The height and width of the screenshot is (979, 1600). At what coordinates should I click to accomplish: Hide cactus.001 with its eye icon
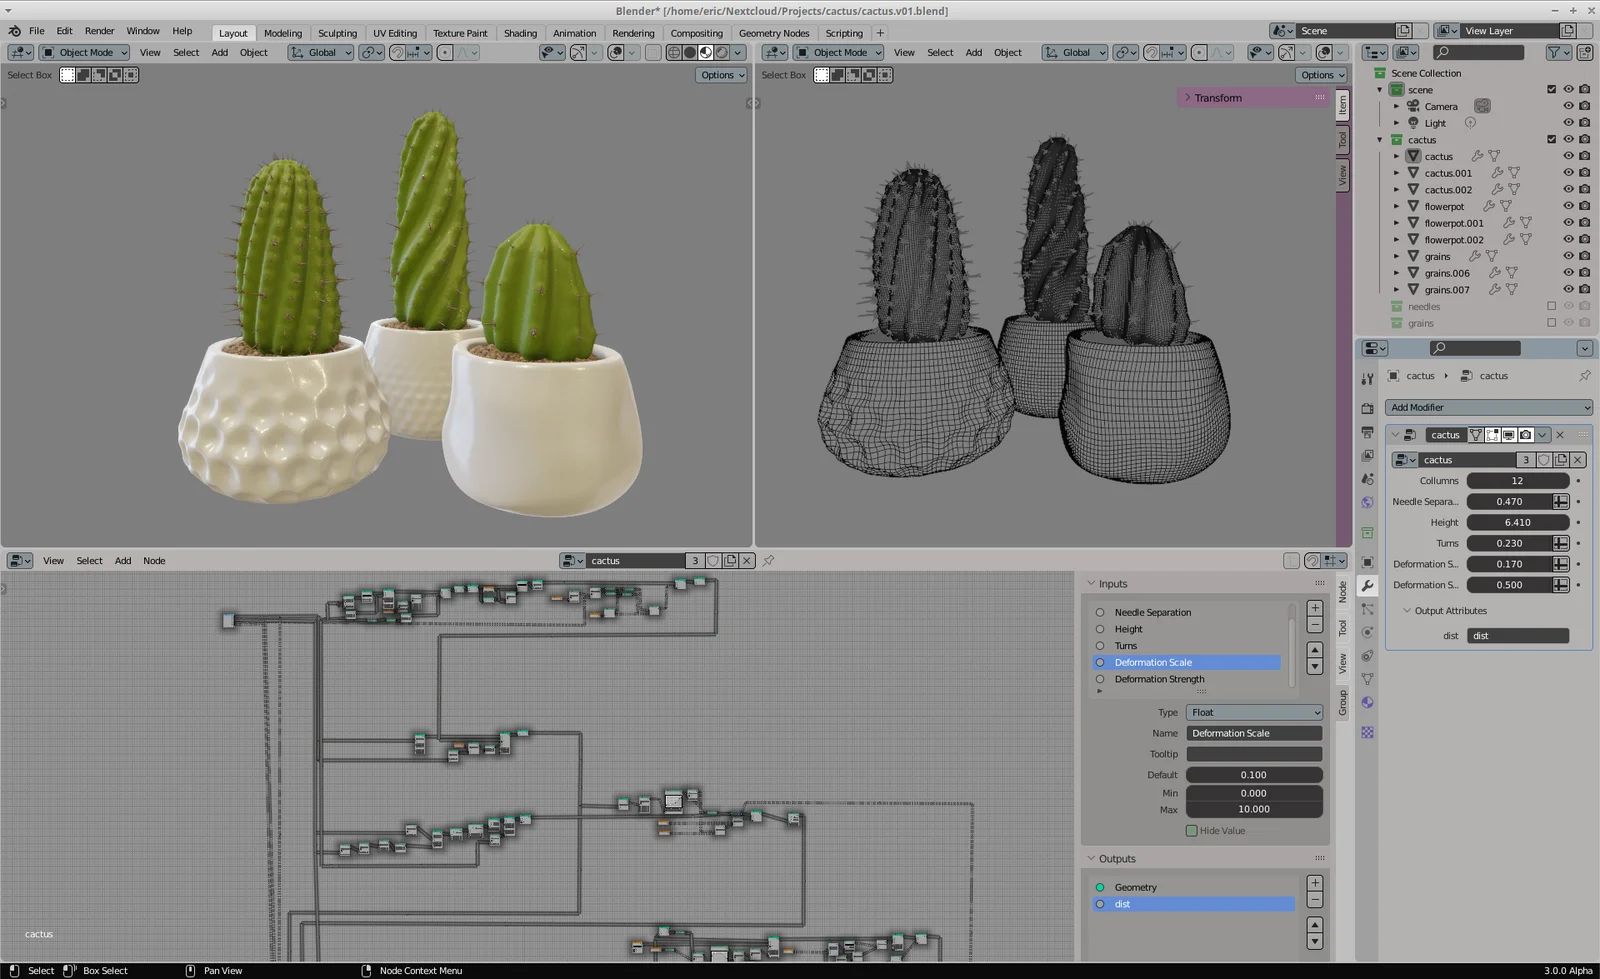pos(1568,172)
